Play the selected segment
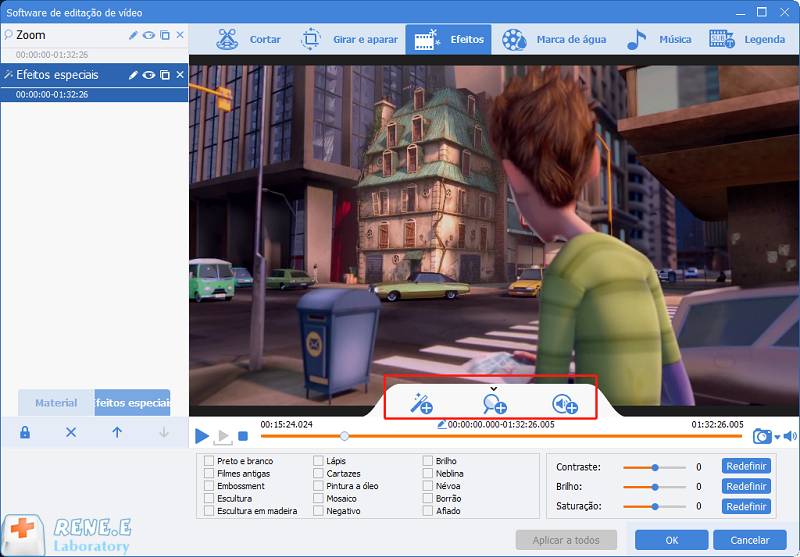This screenshot has width=800, height=557. tap(223, 437)
